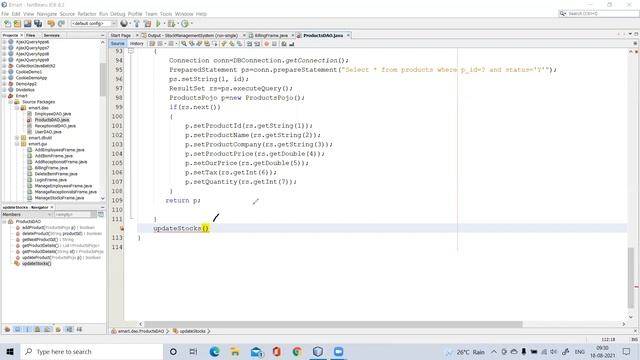Screen dimensions: 640x360
Task: Open the Window menu
Action: (184, 14)
